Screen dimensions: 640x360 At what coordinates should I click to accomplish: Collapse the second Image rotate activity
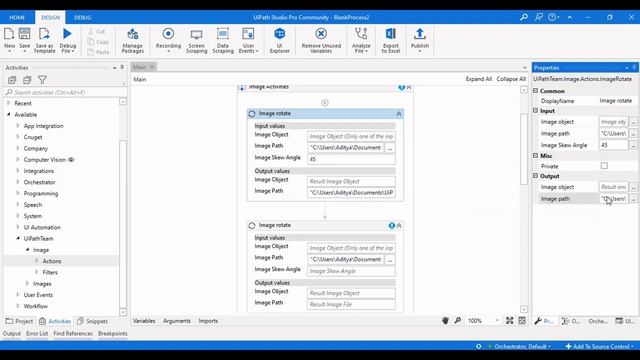[x=399, y=225]
